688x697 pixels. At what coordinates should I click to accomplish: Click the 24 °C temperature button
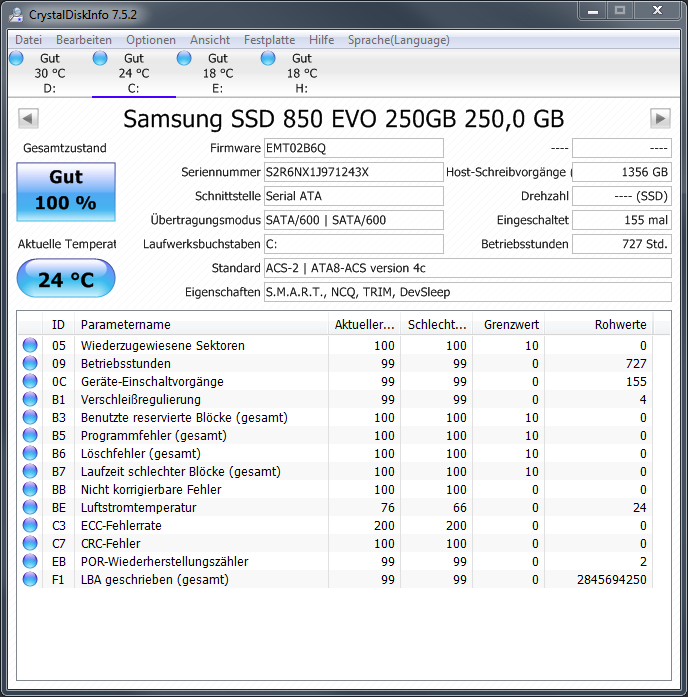[66, 278]
